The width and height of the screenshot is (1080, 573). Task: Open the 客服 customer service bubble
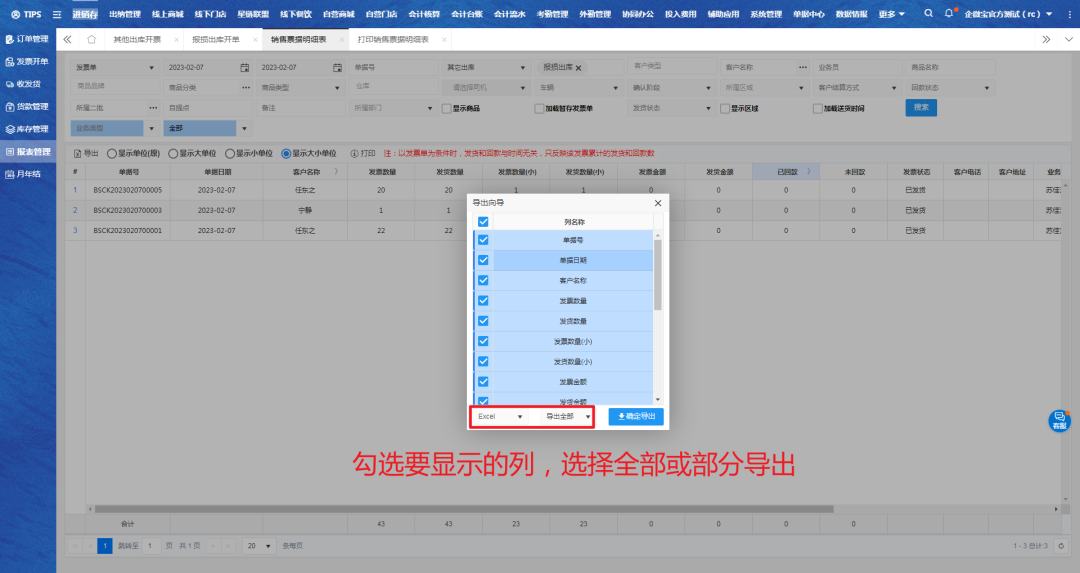(1058, 420)
